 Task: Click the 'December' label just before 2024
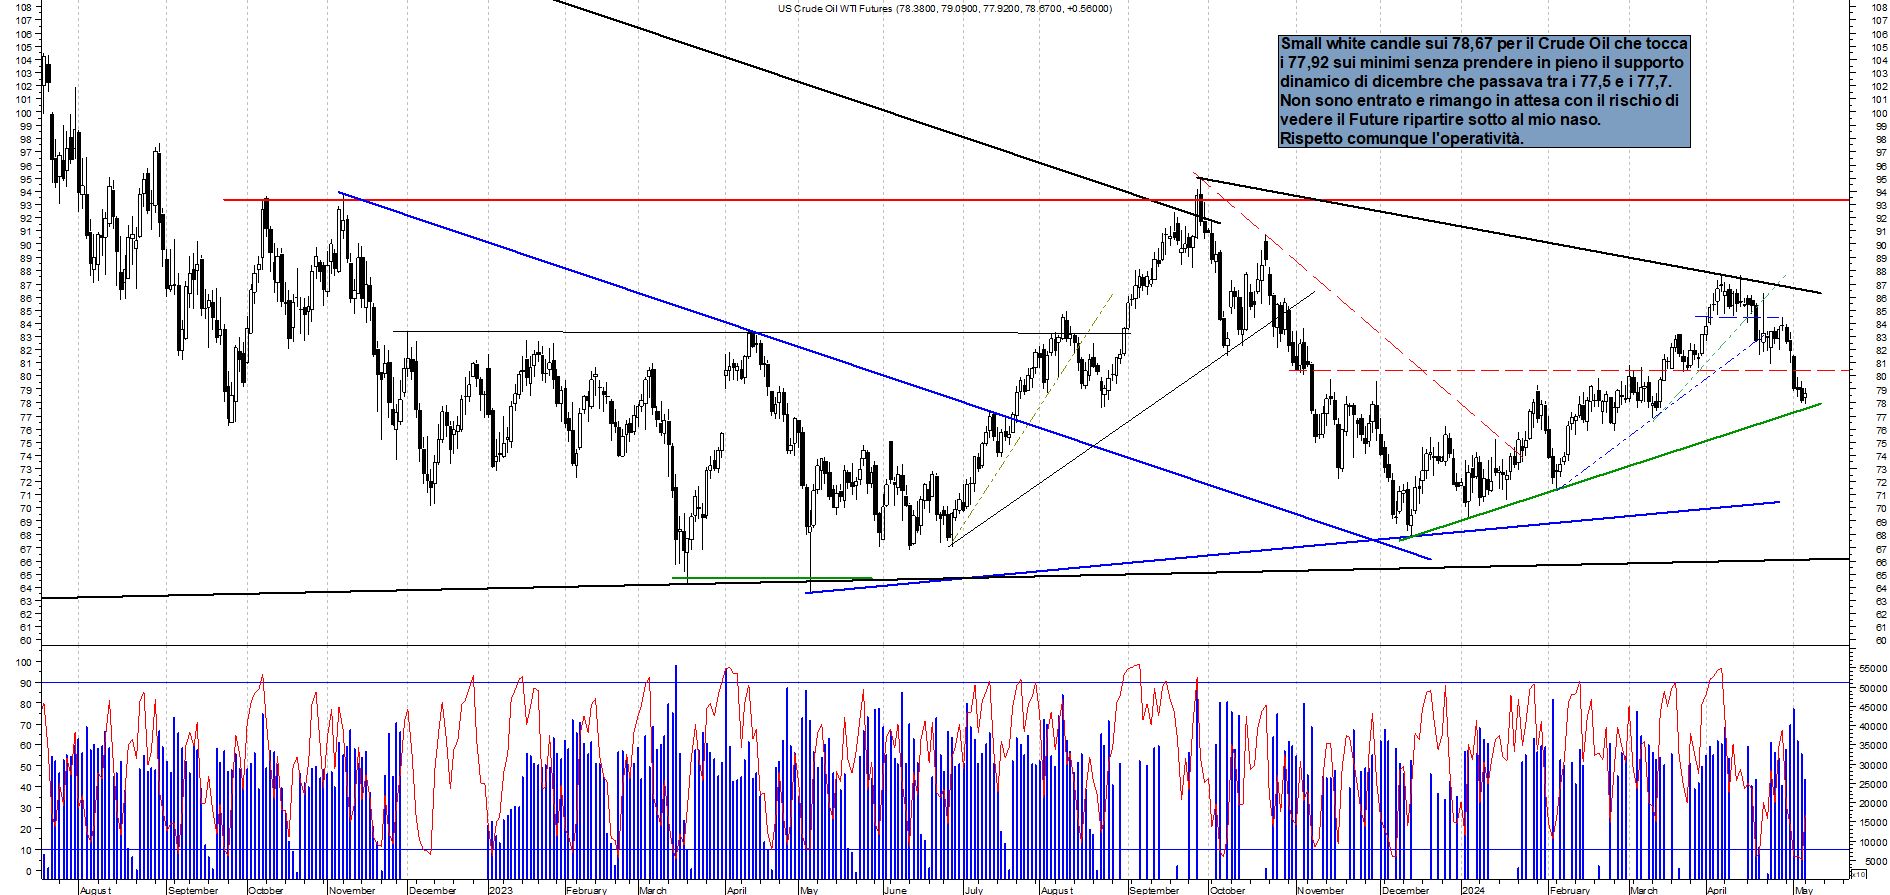click(x=1406, y=890)
